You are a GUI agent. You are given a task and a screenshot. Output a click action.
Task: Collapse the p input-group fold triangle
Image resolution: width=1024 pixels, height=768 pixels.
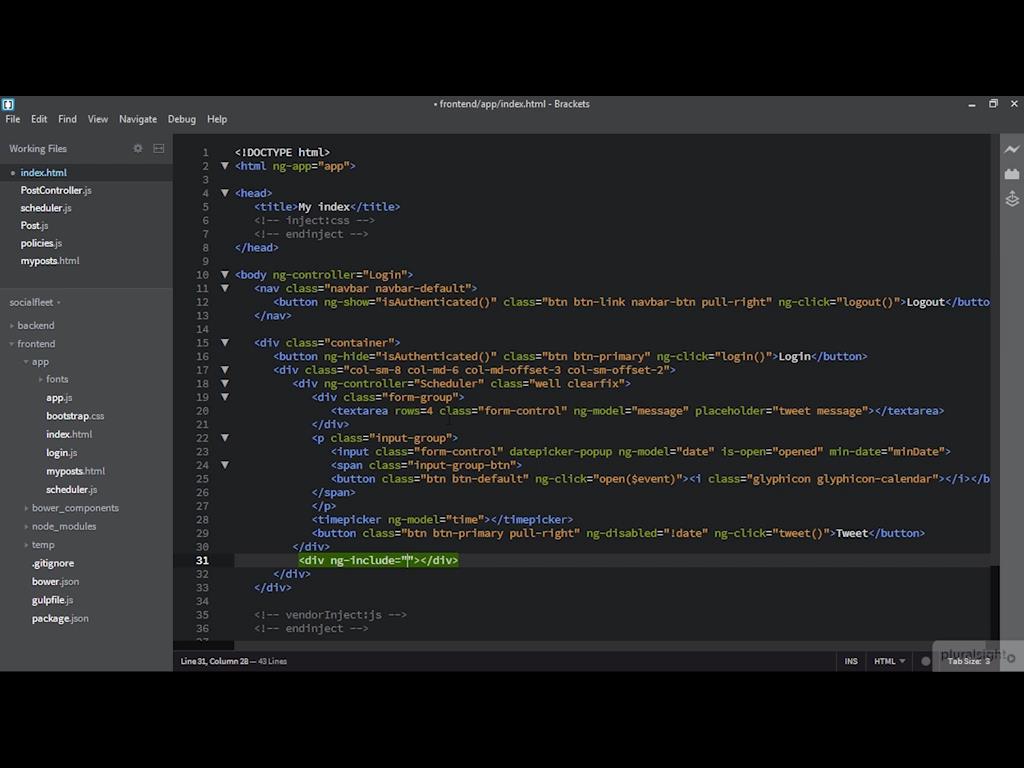pos(225,438)
